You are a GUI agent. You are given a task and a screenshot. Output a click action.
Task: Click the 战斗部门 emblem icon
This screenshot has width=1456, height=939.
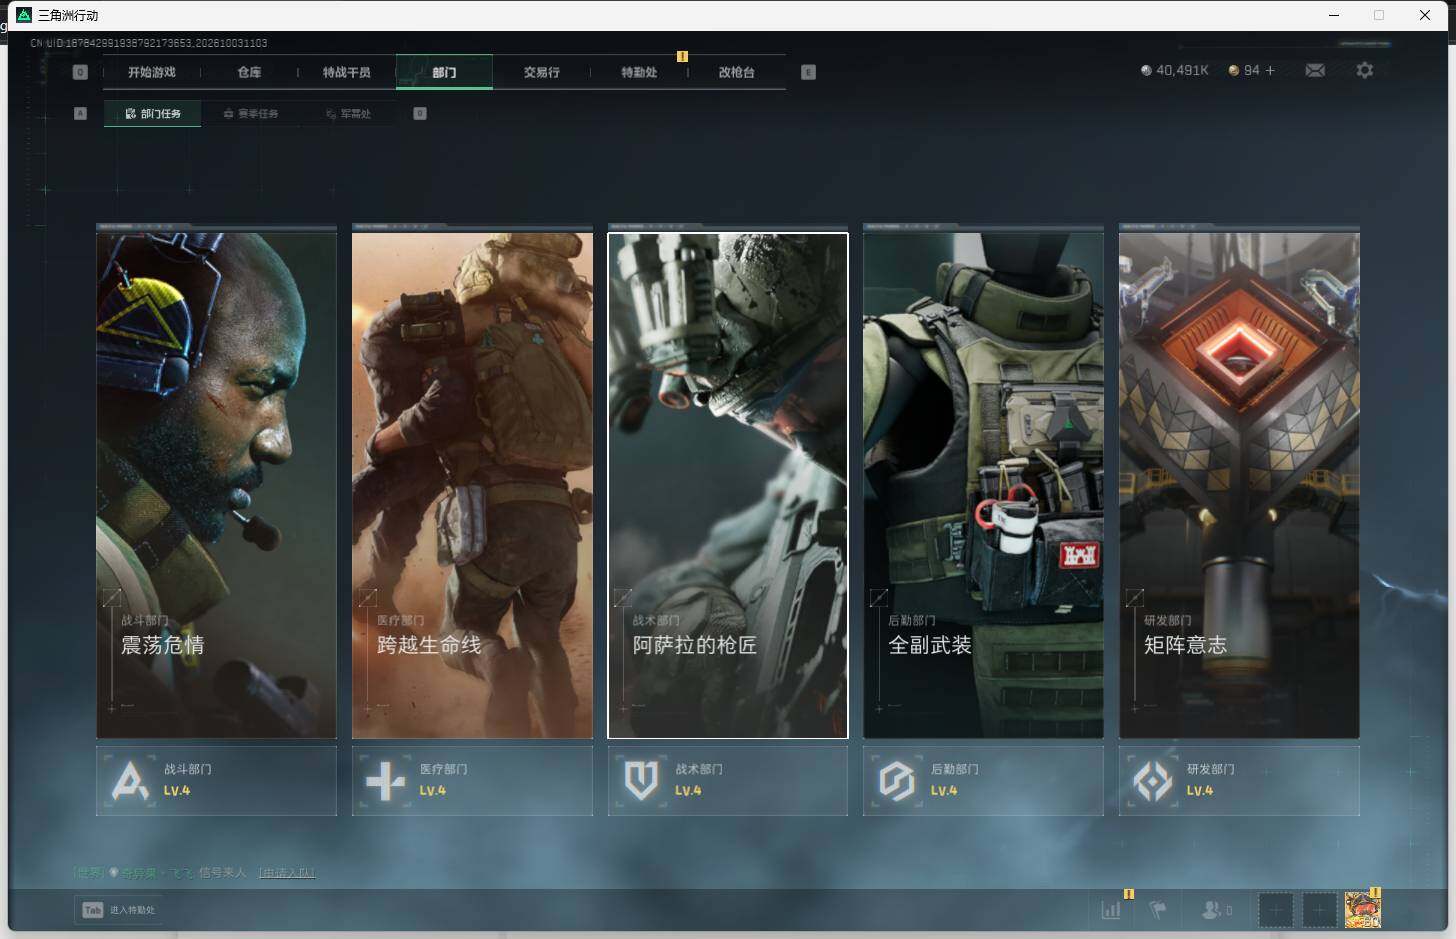coord(130,780)
